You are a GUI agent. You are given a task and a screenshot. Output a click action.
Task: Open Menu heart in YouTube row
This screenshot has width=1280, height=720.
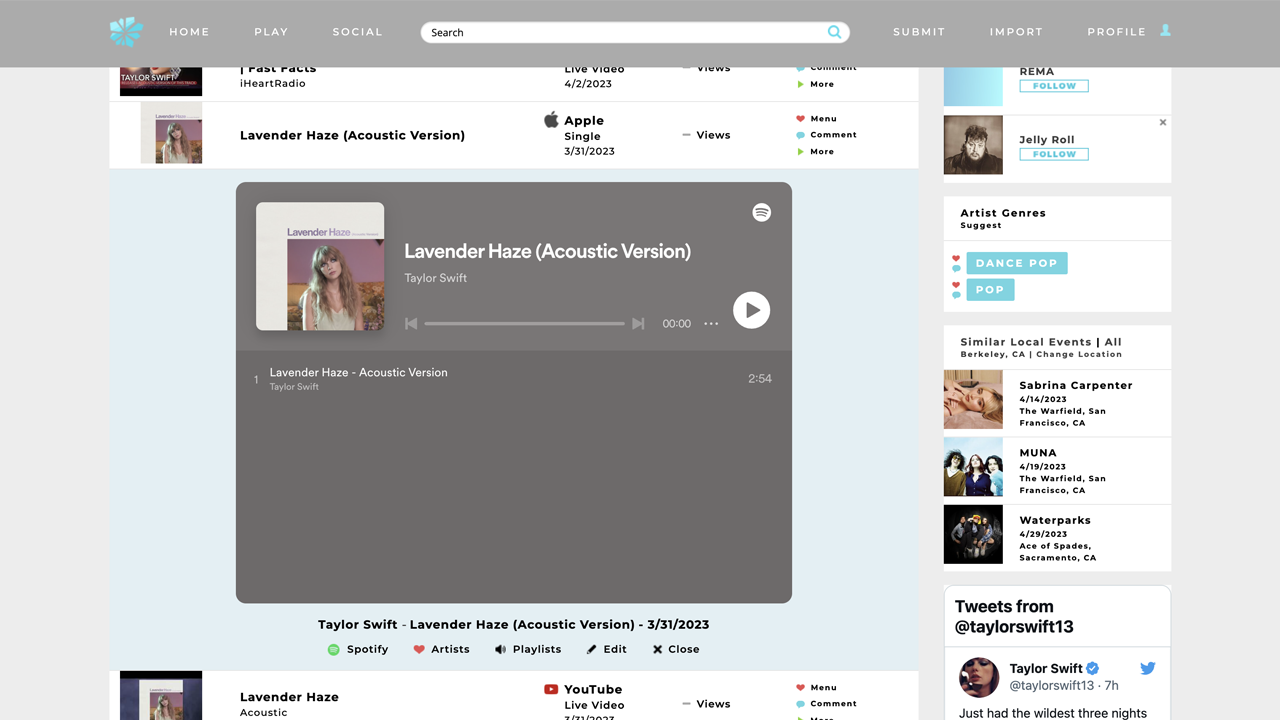tap(817, 688)
